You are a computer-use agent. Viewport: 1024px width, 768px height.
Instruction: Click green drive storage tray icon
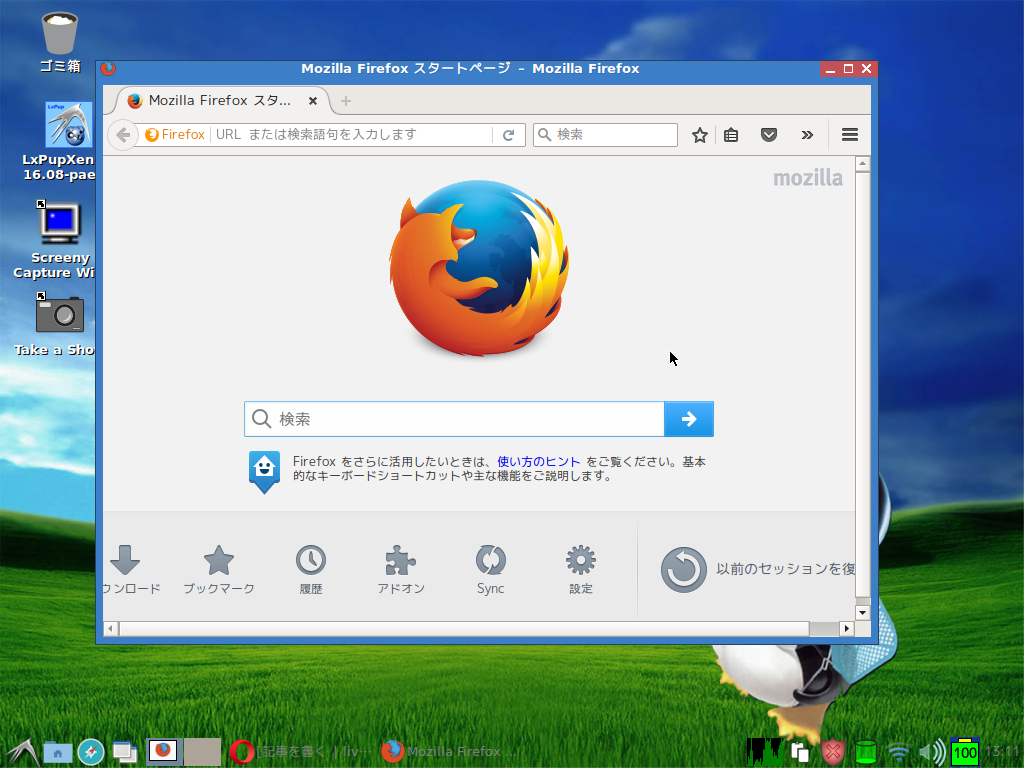(x=866, y=752)
